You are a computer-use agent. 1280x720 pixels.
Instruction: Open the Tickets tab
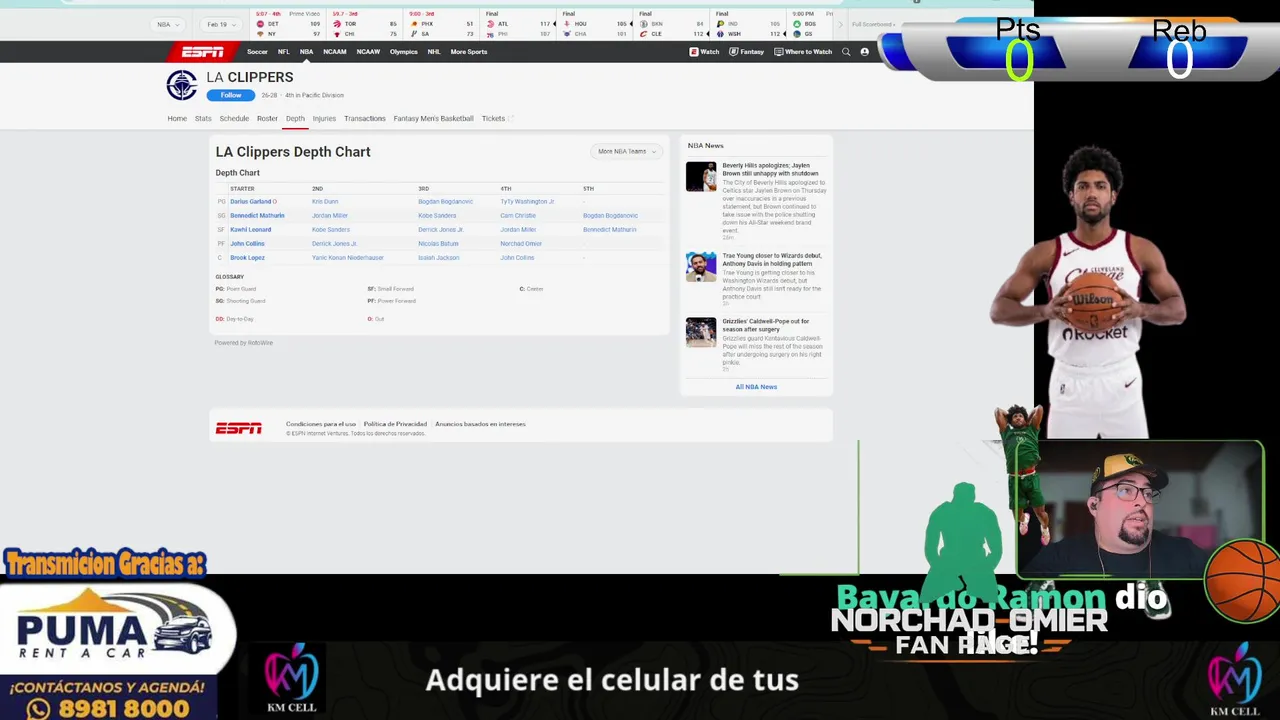(x=496, y=118)
